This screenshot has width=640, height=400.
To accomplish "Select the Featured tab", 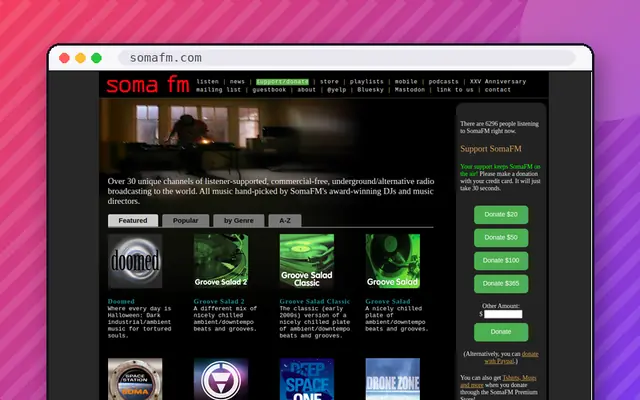I will 133,220.
